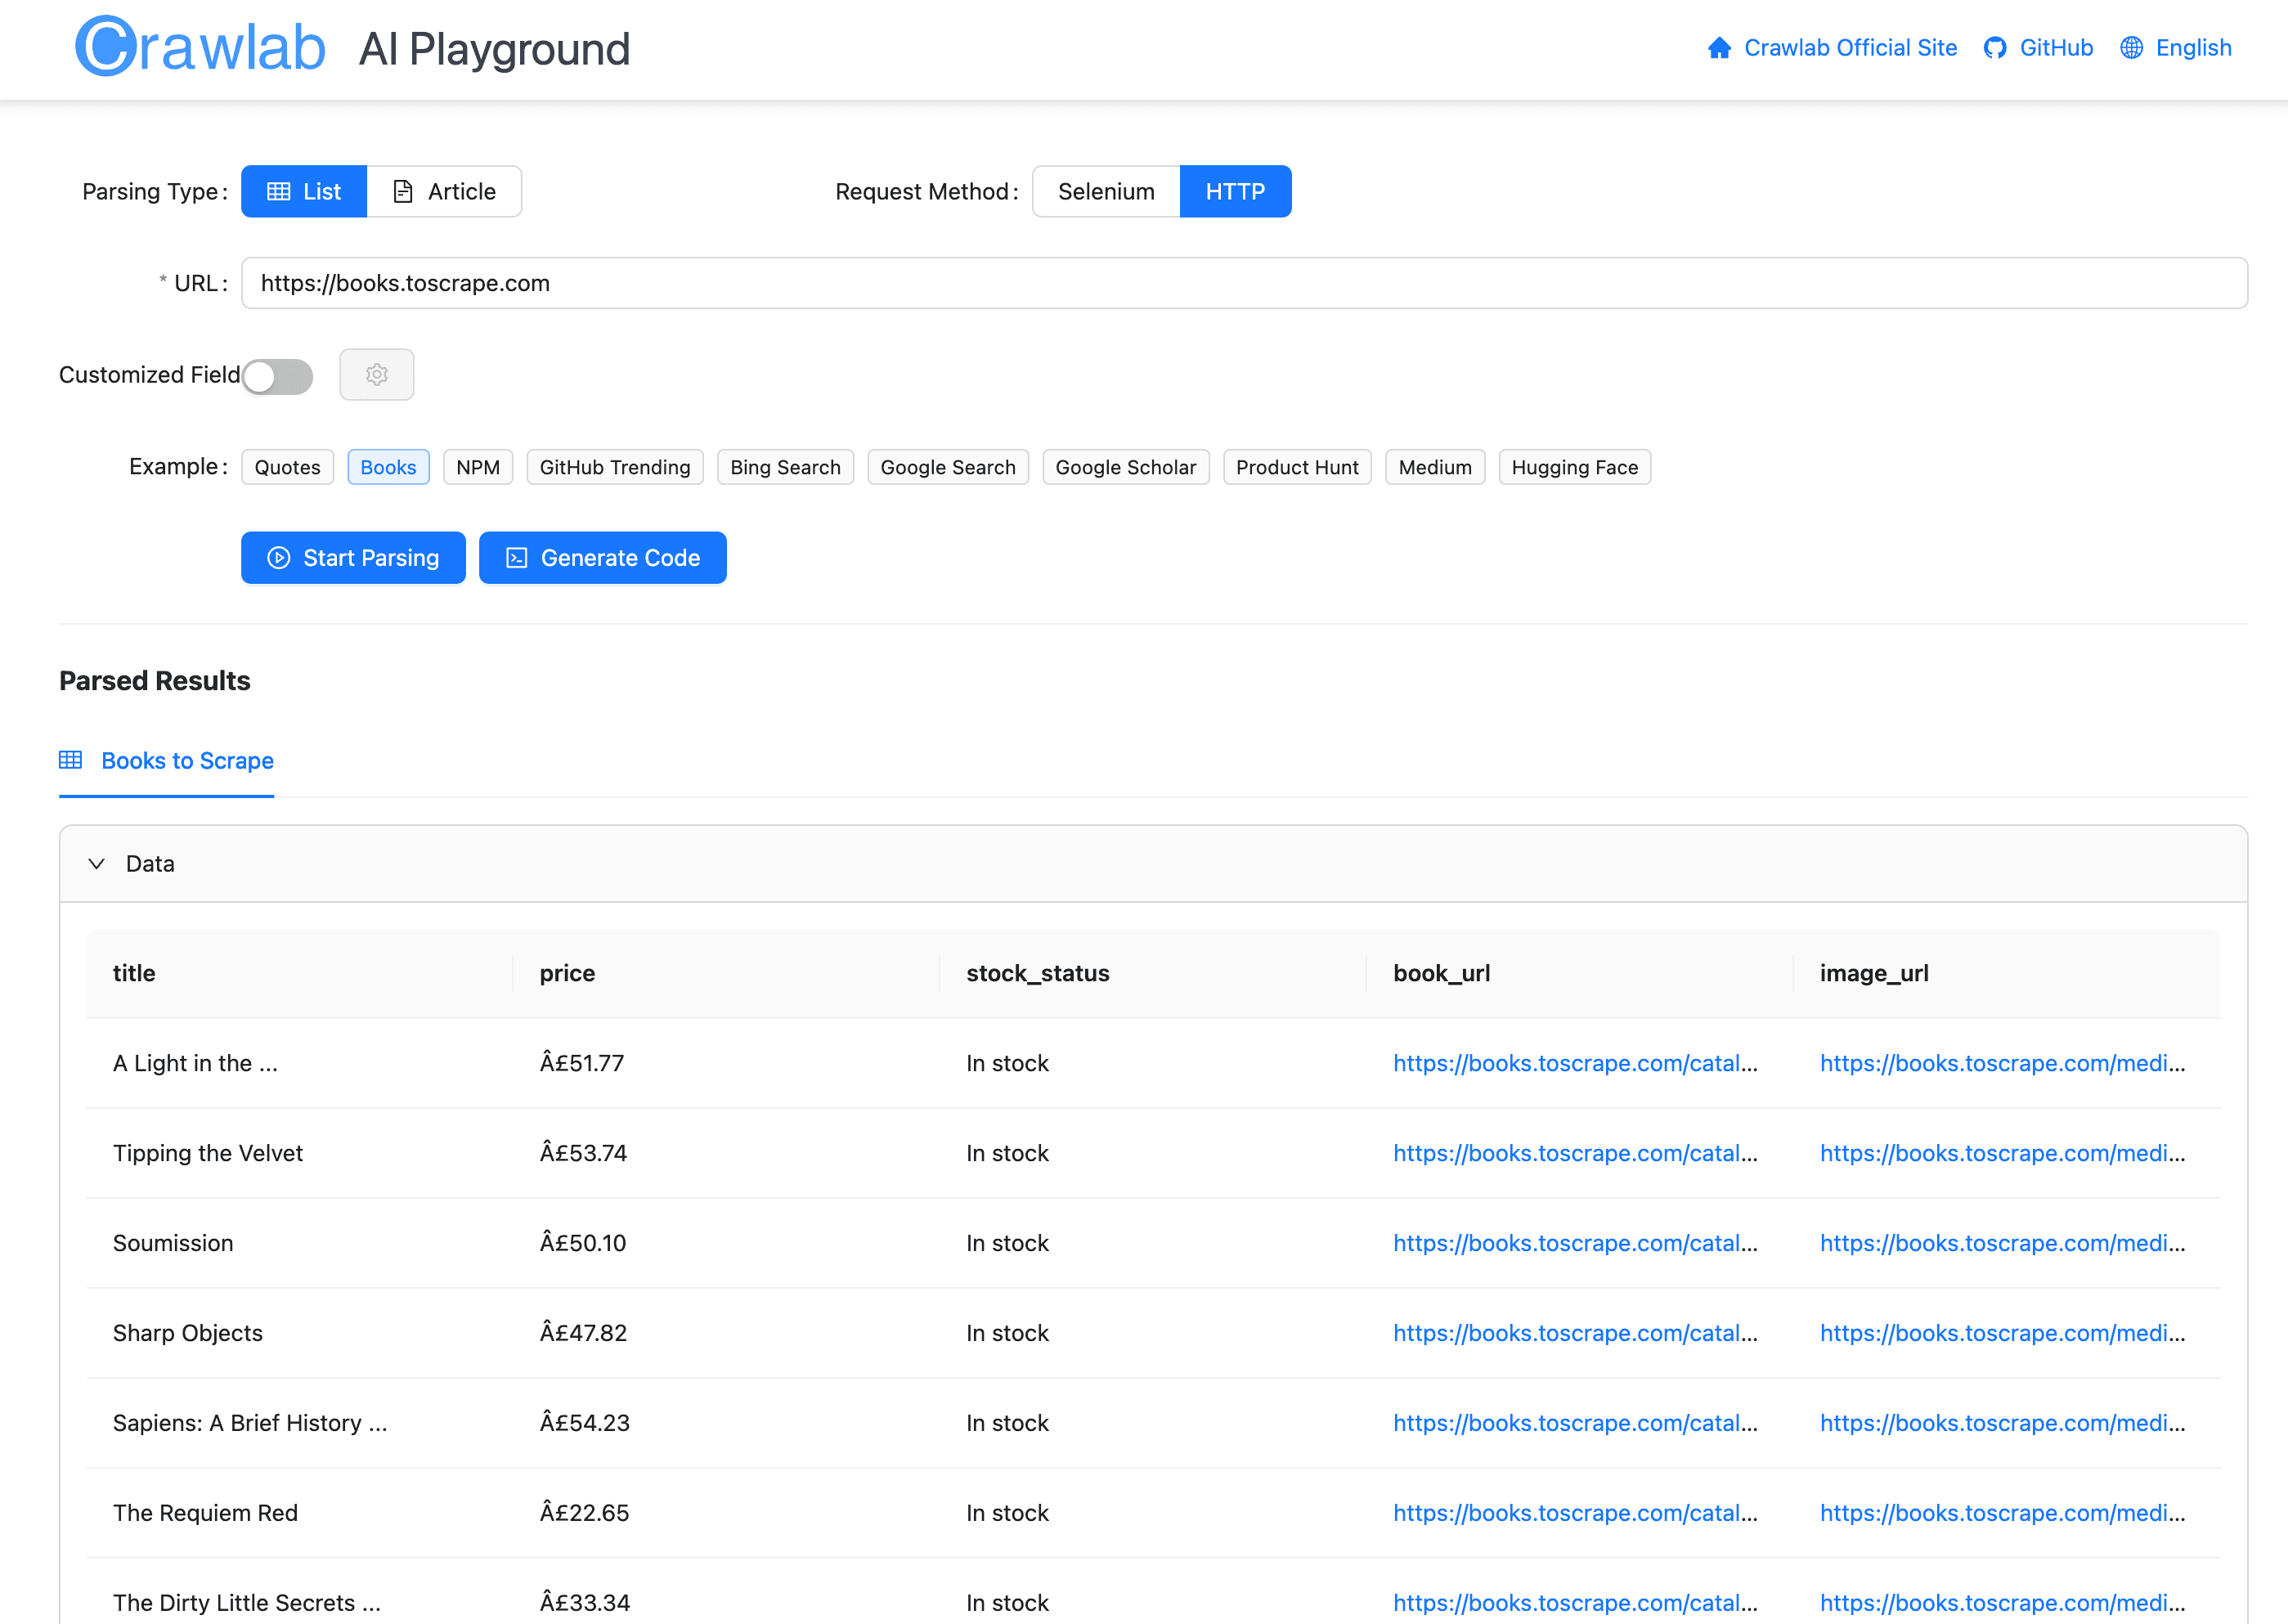Click the Customized Field settings gear icon

click(x=376, y=375)
